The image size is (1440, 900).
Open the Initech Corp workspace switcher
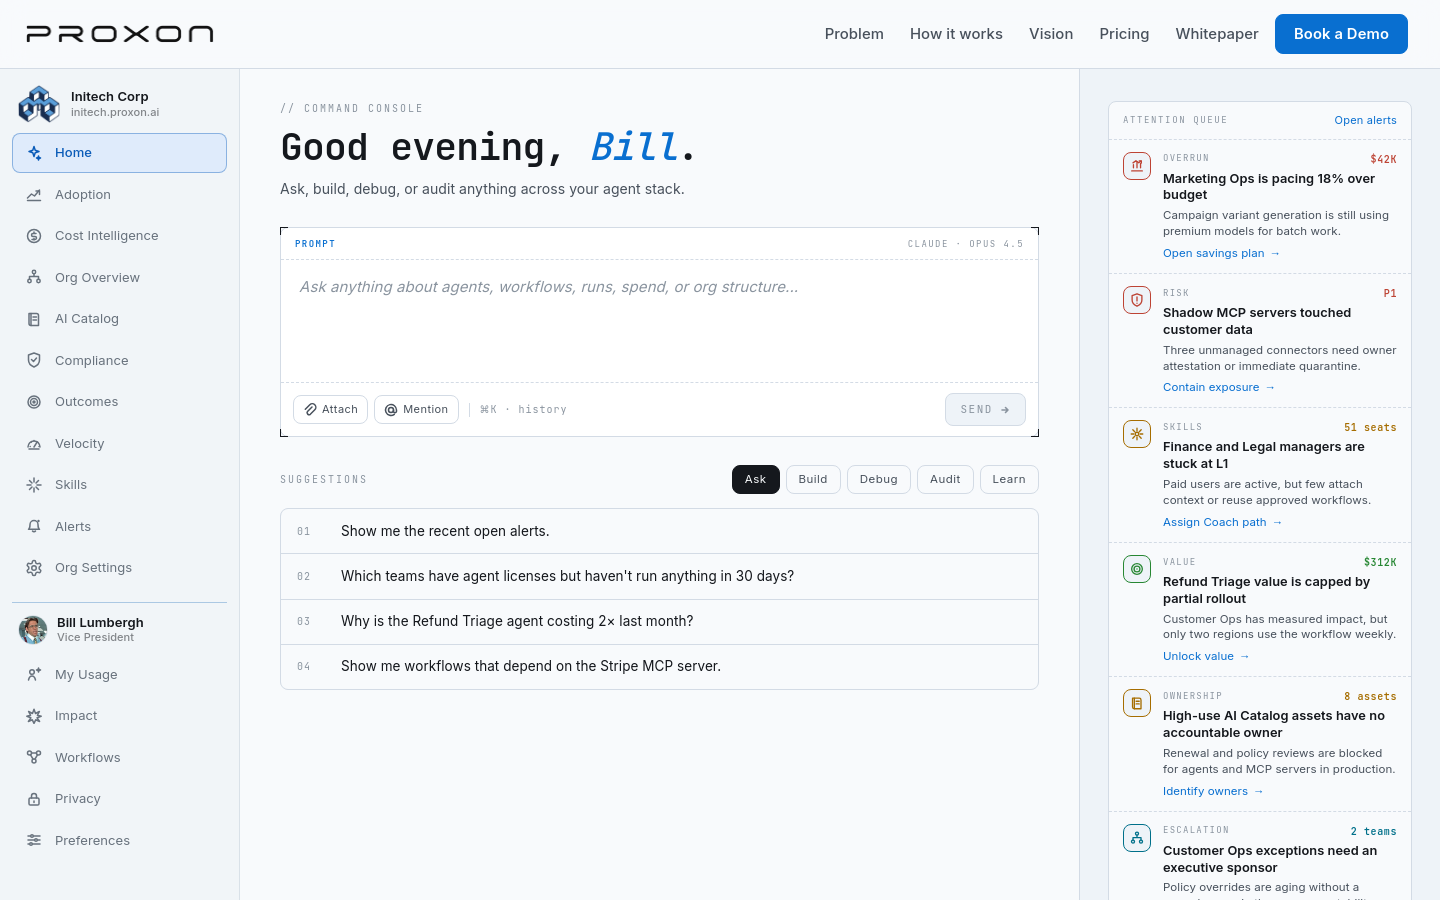tap(119, 104)
